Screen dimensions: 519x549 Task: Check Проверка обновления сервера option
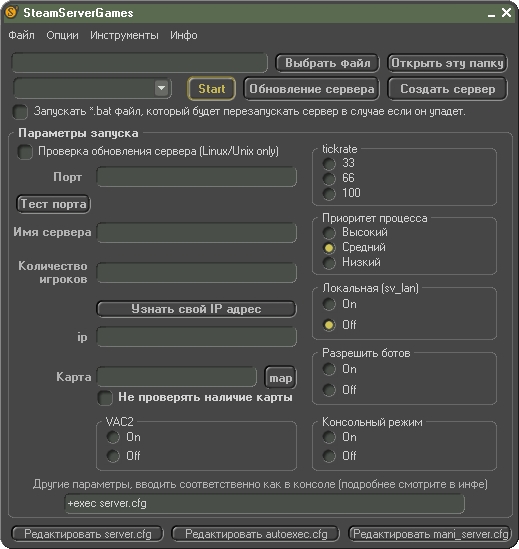click(25, 152)
